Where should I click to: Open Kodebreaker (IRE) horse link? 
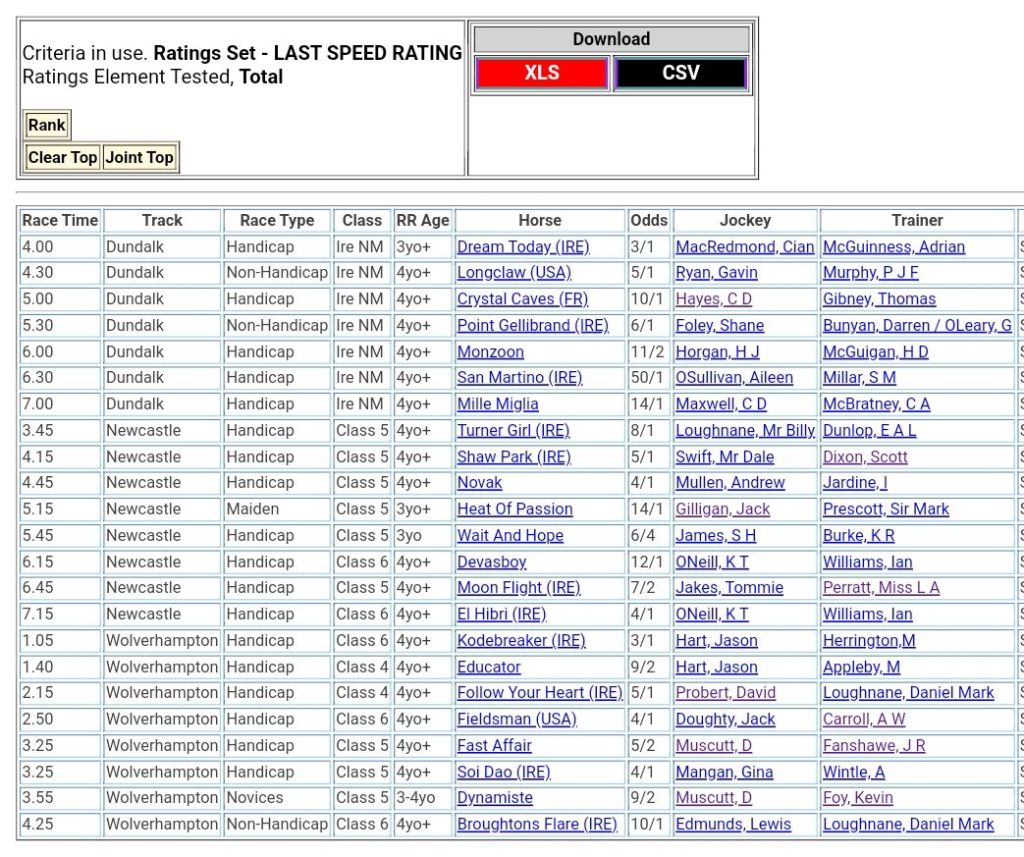click(x=521, y=641)
